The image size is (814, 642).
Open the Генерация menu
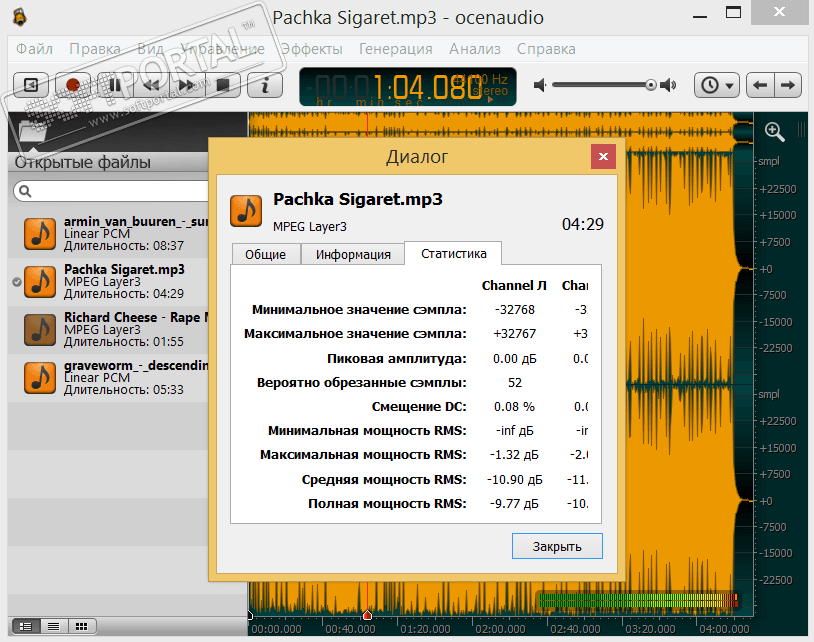396,49
